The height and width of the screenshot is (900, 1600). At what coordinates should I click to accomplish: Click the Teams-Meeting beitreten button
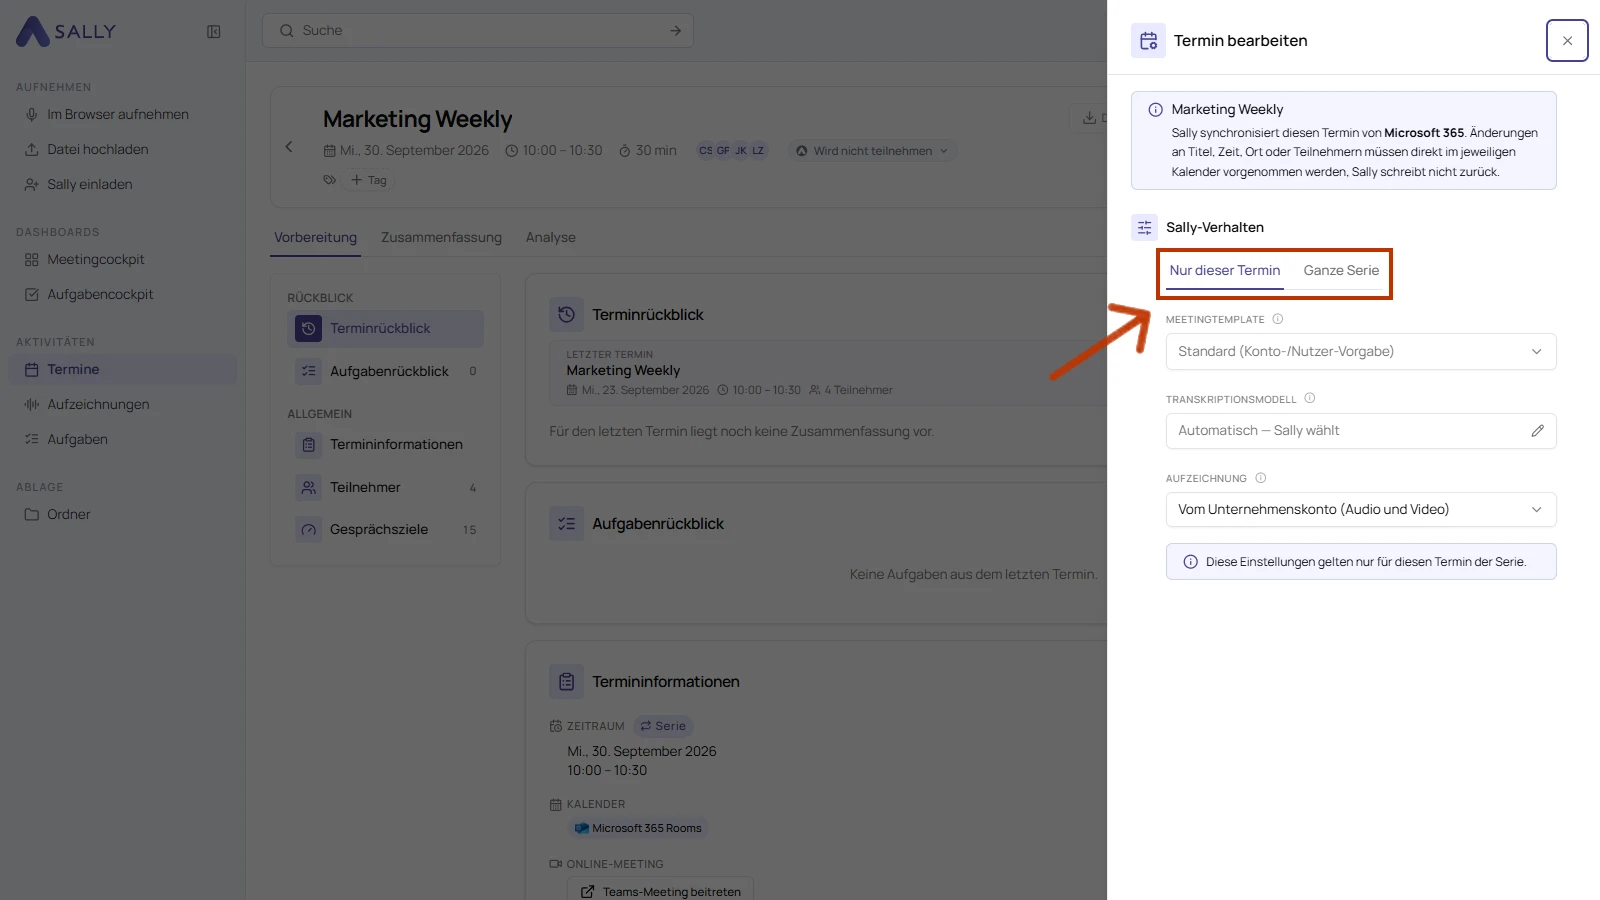click(660, 891)
